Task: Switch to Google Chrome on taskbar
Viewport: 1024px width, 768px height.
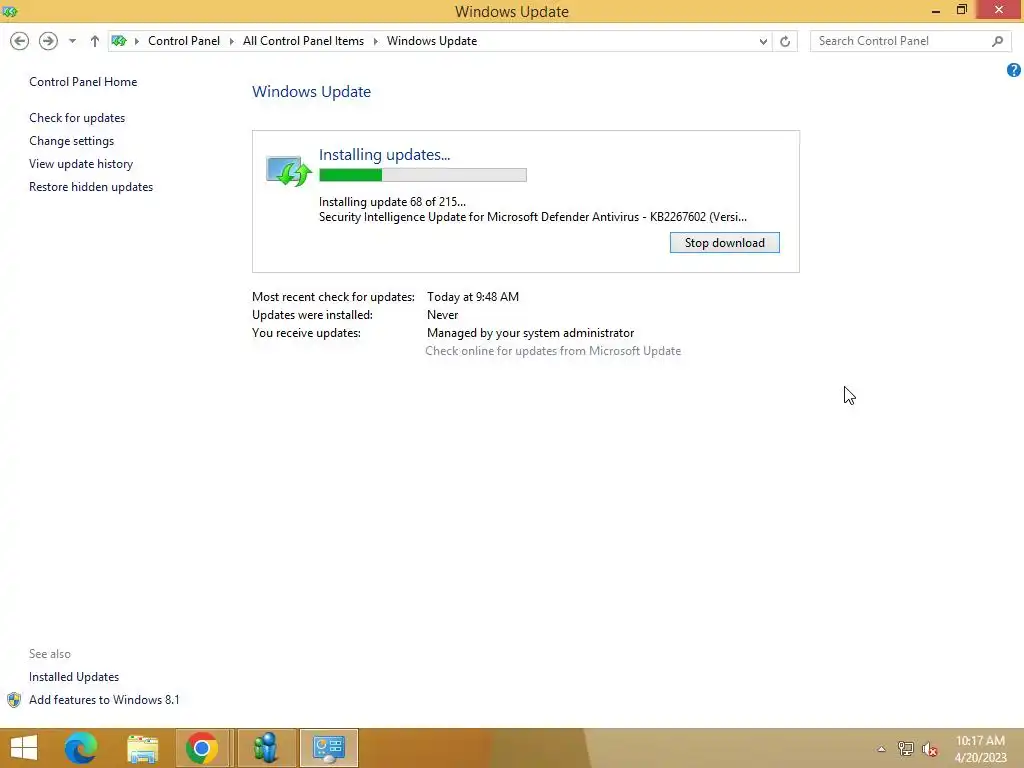Action: click(x=202, y=748)
